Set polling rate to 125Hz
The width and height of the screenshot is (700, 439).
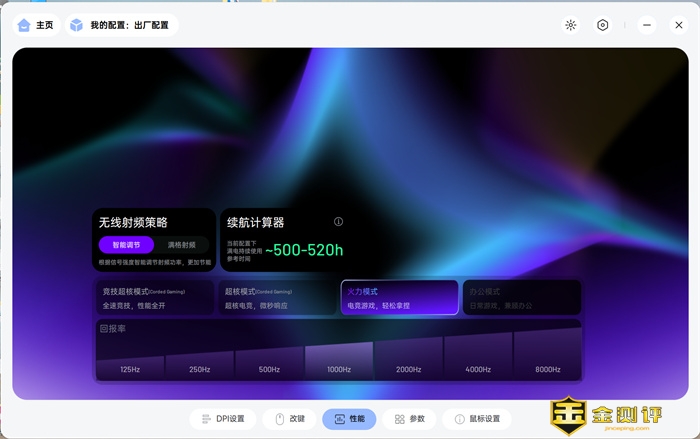pos(130,368)
